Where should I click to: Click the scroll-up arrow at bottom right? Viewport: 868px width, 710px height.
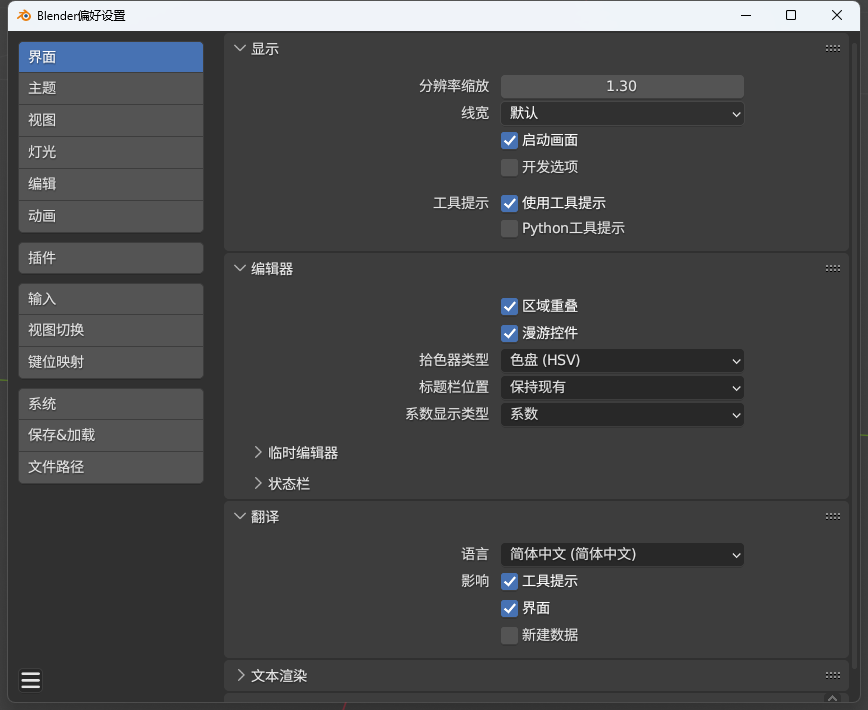(832, 698)
